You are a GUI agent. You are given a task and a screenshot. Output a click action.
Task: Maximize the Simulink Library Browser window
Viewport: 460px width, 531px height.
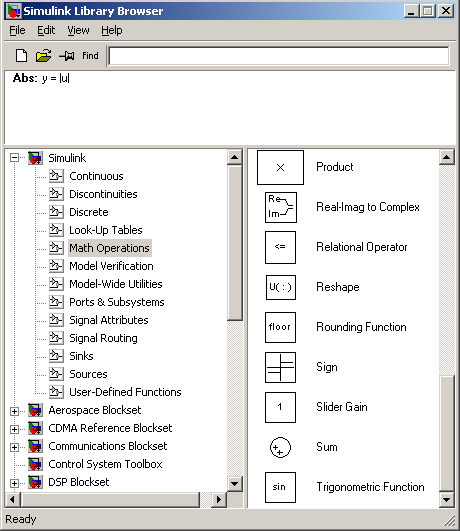[427, 11]
